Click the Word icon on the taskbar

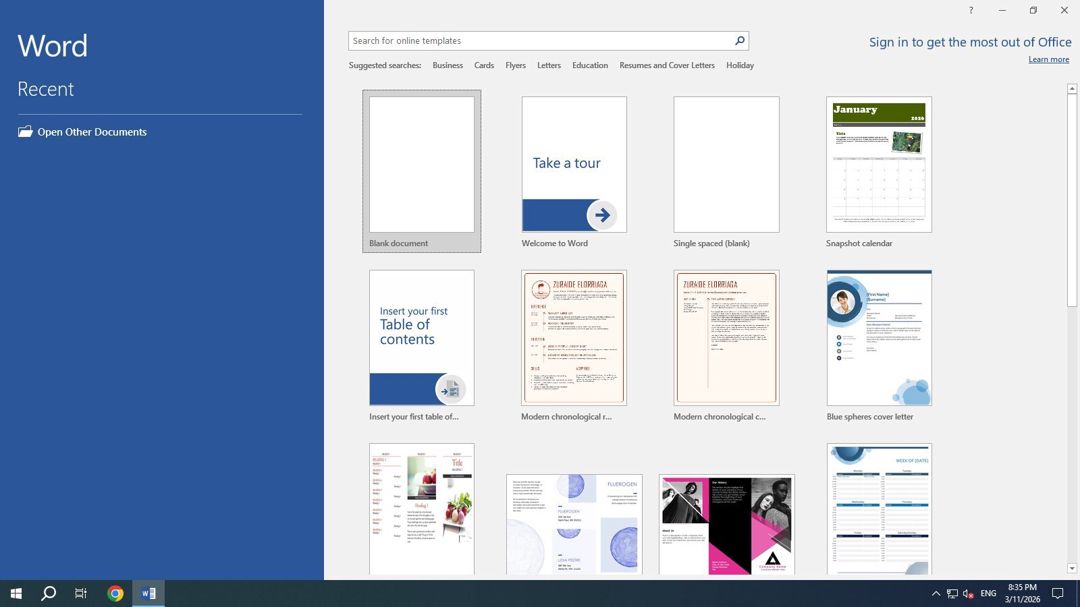pyautogui.click(x=148, y=593)
